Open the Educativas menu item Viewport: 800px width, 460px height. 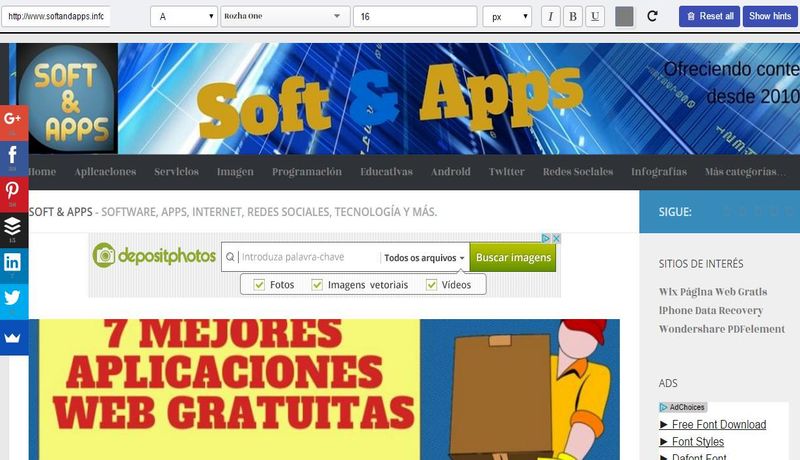tap(386, 172)
